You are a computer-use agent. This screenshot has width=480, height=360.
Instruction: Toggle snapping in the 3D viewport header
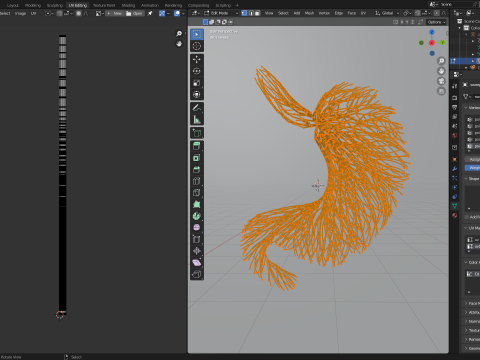tap(418, 13)
